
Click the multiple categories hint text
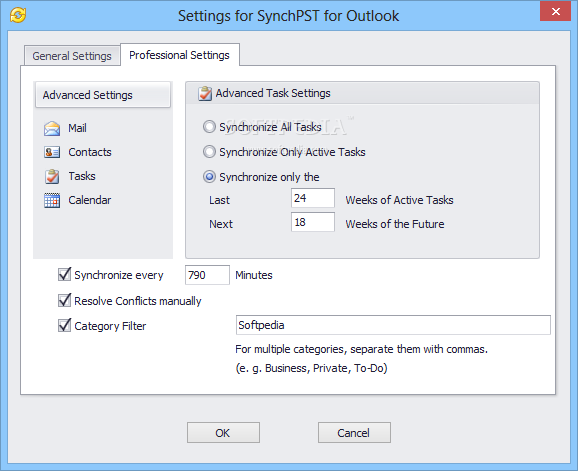[361, 349]
